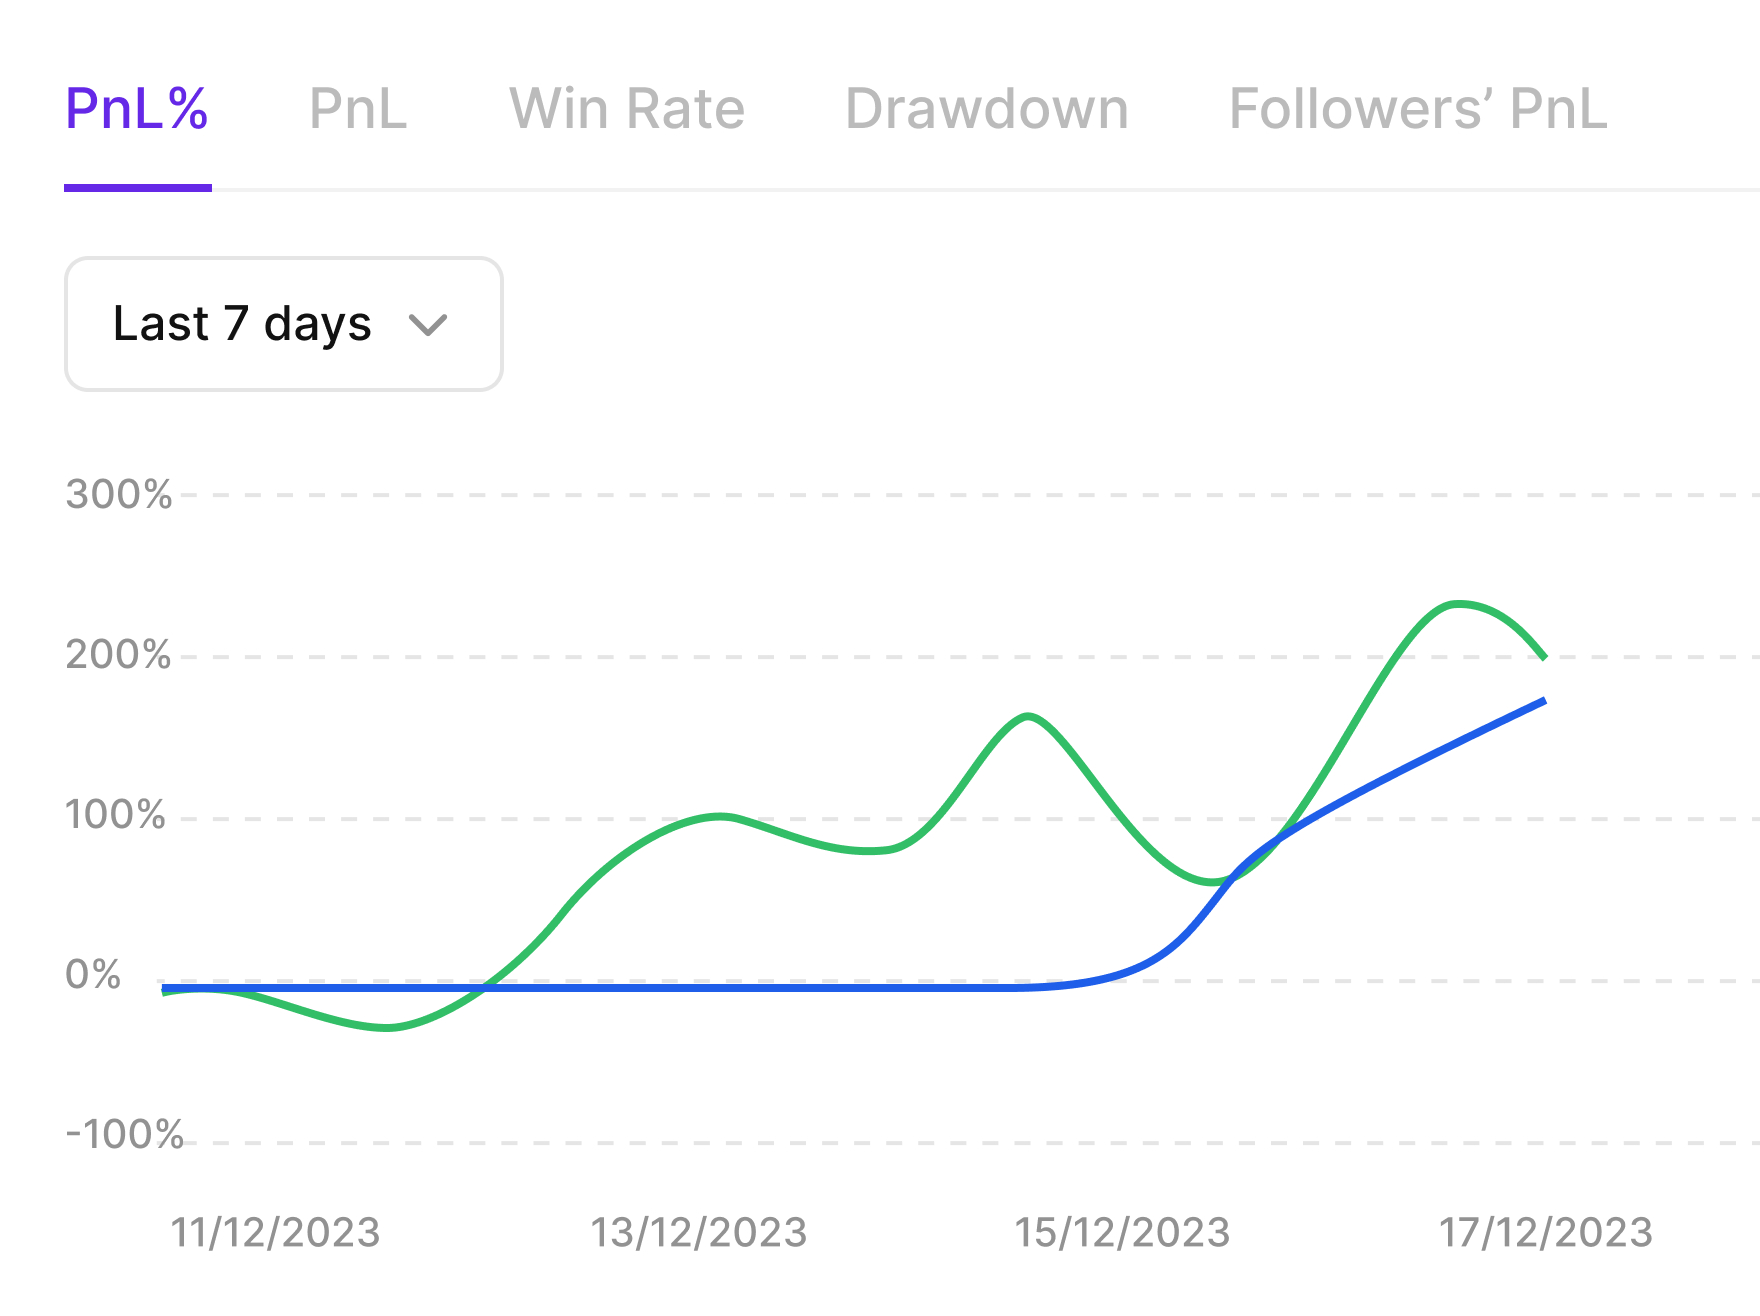Click the 15/12/2023 date label
Viewport: 1760px width, 1316px height.
[1122, 1233]
